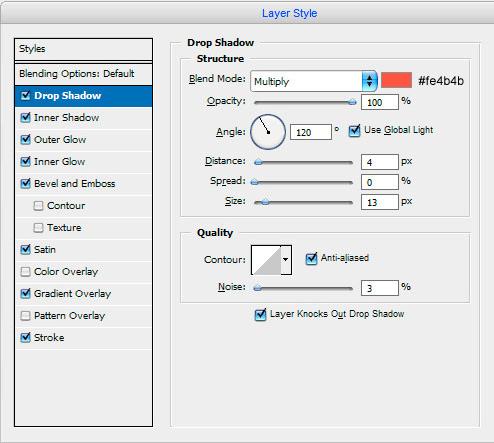Click the Angle degrees input field
The width and height of the screenshot is (494, 443).
pyautogui.click(x=311, y=132)
